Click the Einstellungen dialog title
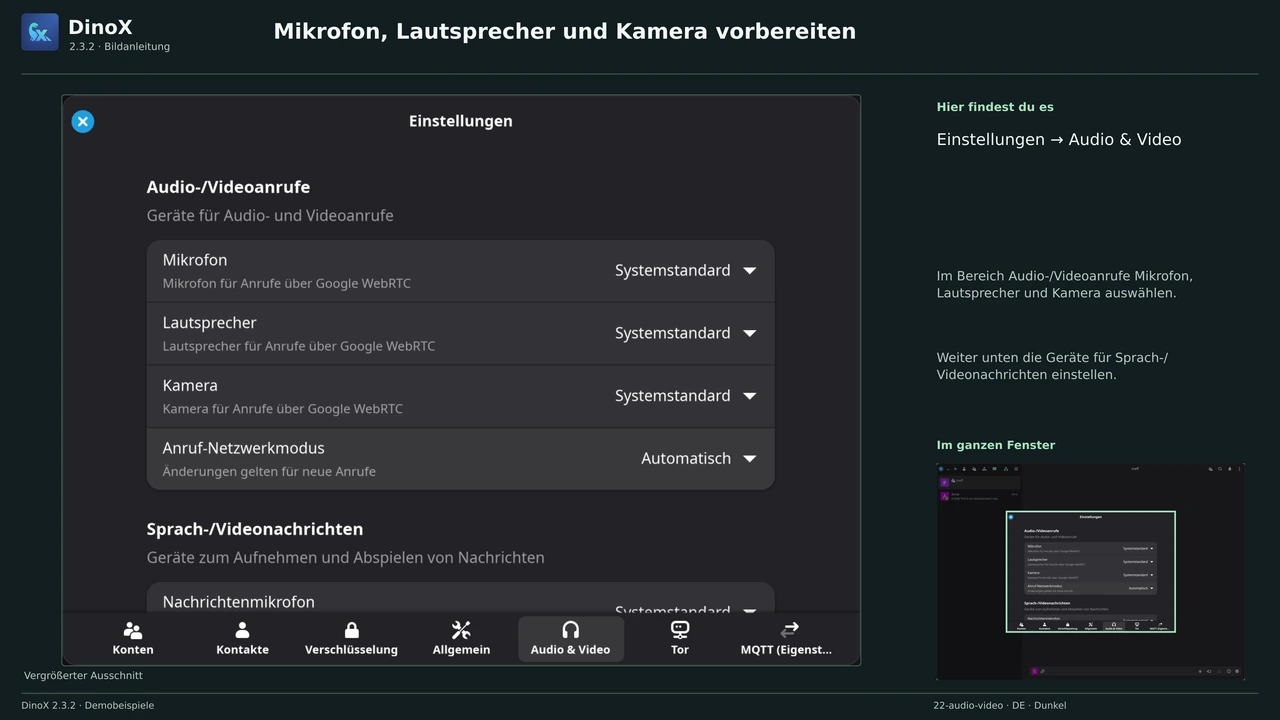 tap(461, 121)
